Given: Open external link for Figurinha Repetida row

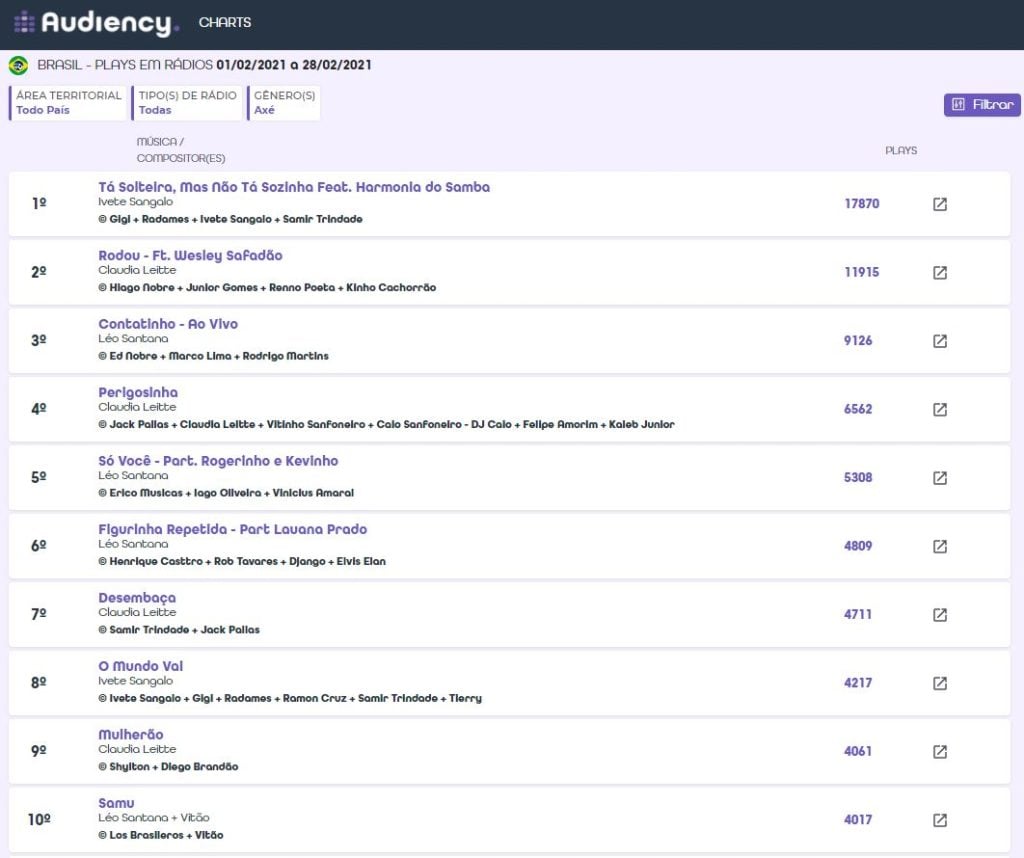Looking at the screenshot, I should (939, 546).
